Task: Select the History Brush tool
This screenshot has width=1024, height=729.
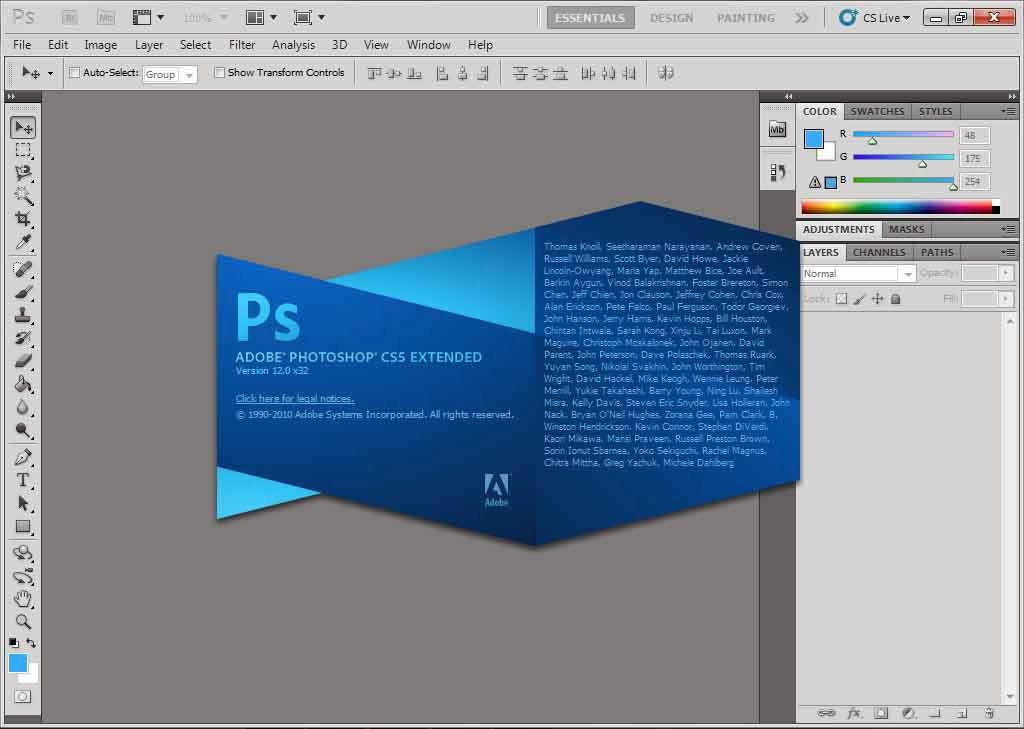Action: pyautogui.click(x=23, y=338)
